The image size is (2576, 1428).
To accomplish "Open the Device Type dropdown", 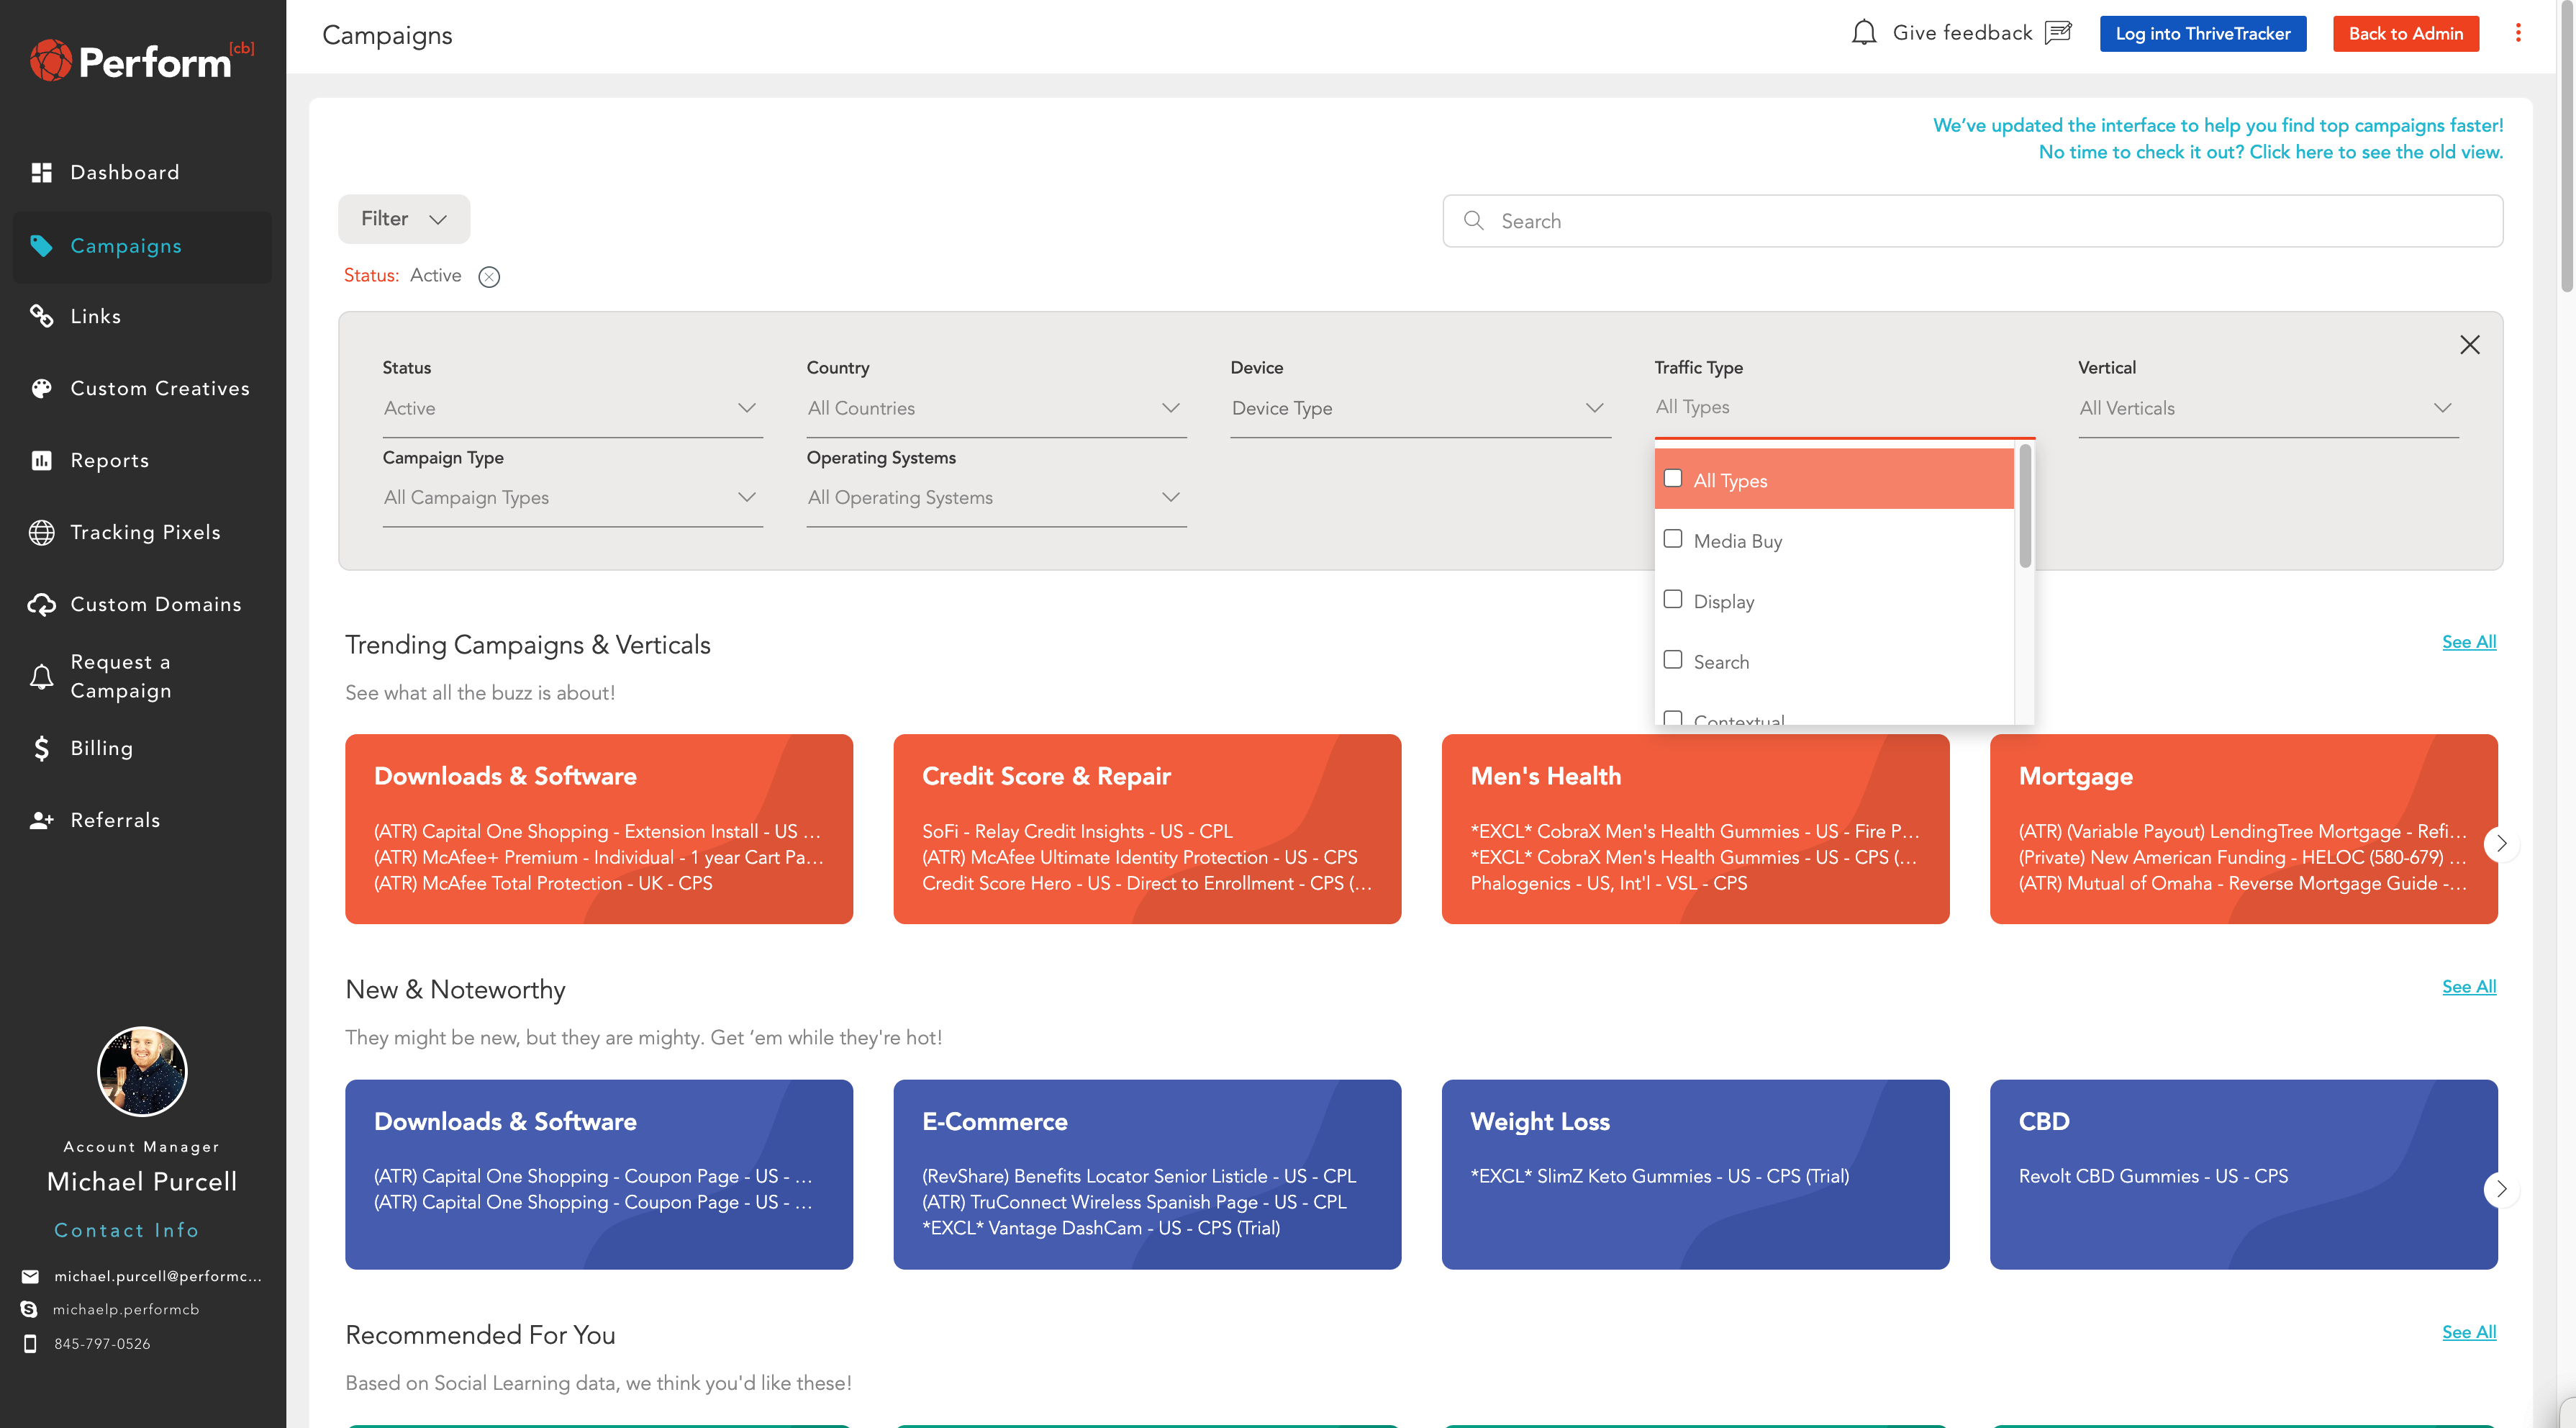I will (1420, 408).
